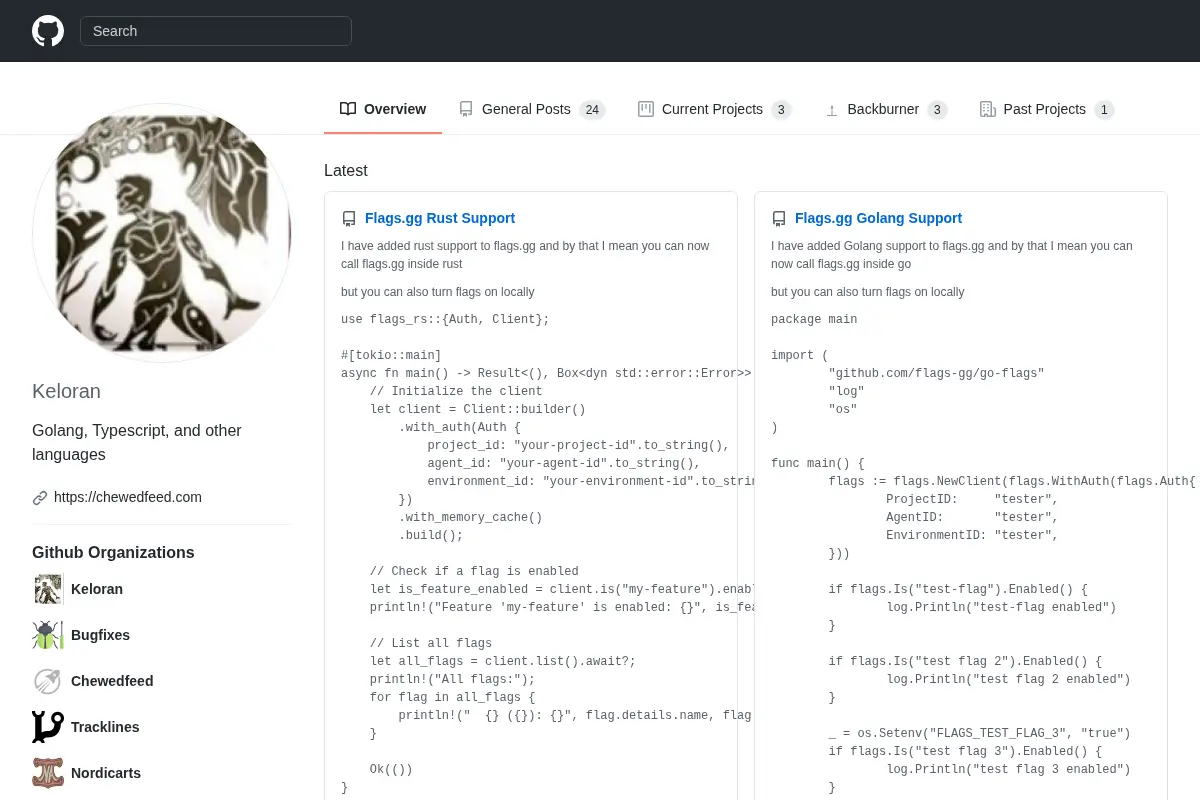Click the 'log.Println("test-flag enabled")' code line
This screenshot has width=1200, height=800.
tap(1001, 607)
